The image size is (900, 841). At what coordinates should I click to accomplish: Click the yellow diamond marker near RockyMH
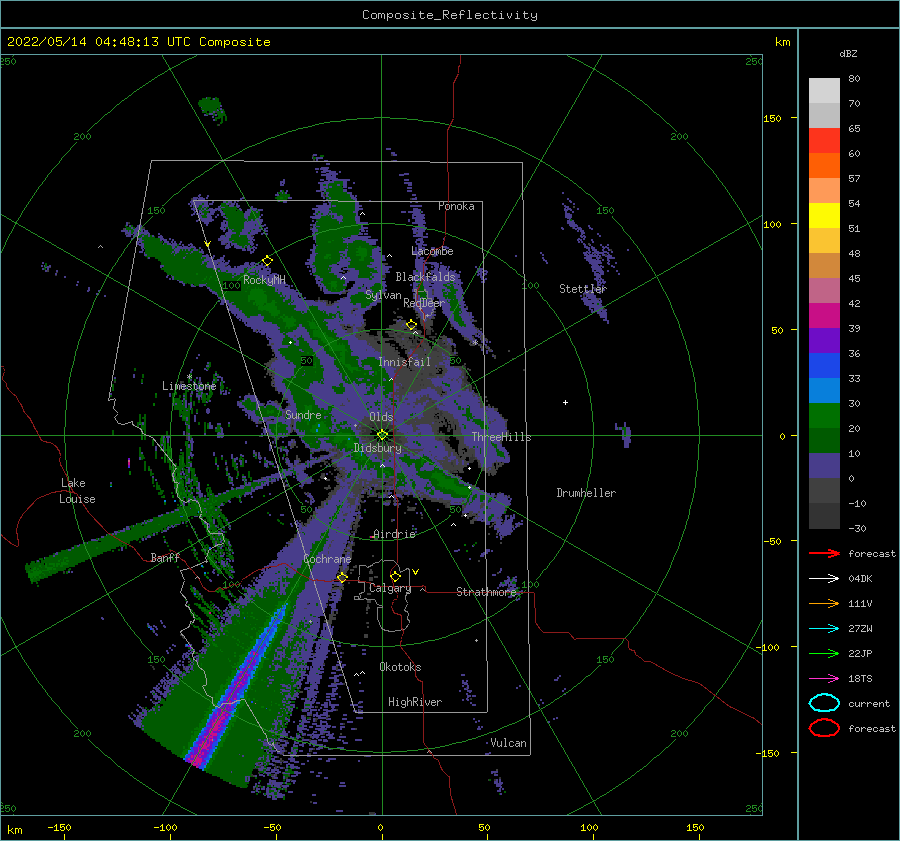(267, 261)
